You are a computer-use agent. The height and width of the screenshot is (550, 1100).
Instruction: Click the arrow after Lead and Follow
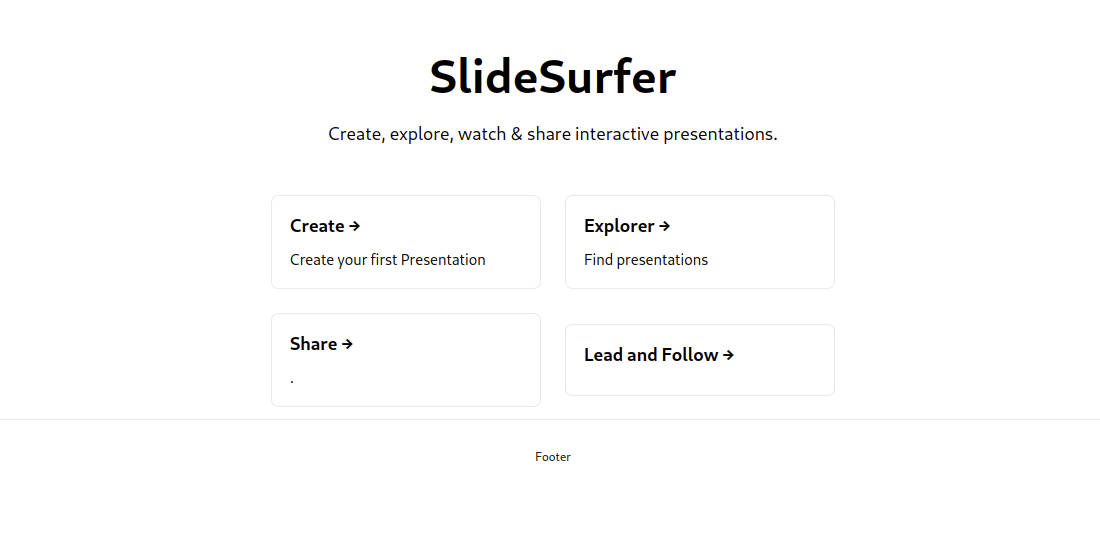click(x=728, y=355)
